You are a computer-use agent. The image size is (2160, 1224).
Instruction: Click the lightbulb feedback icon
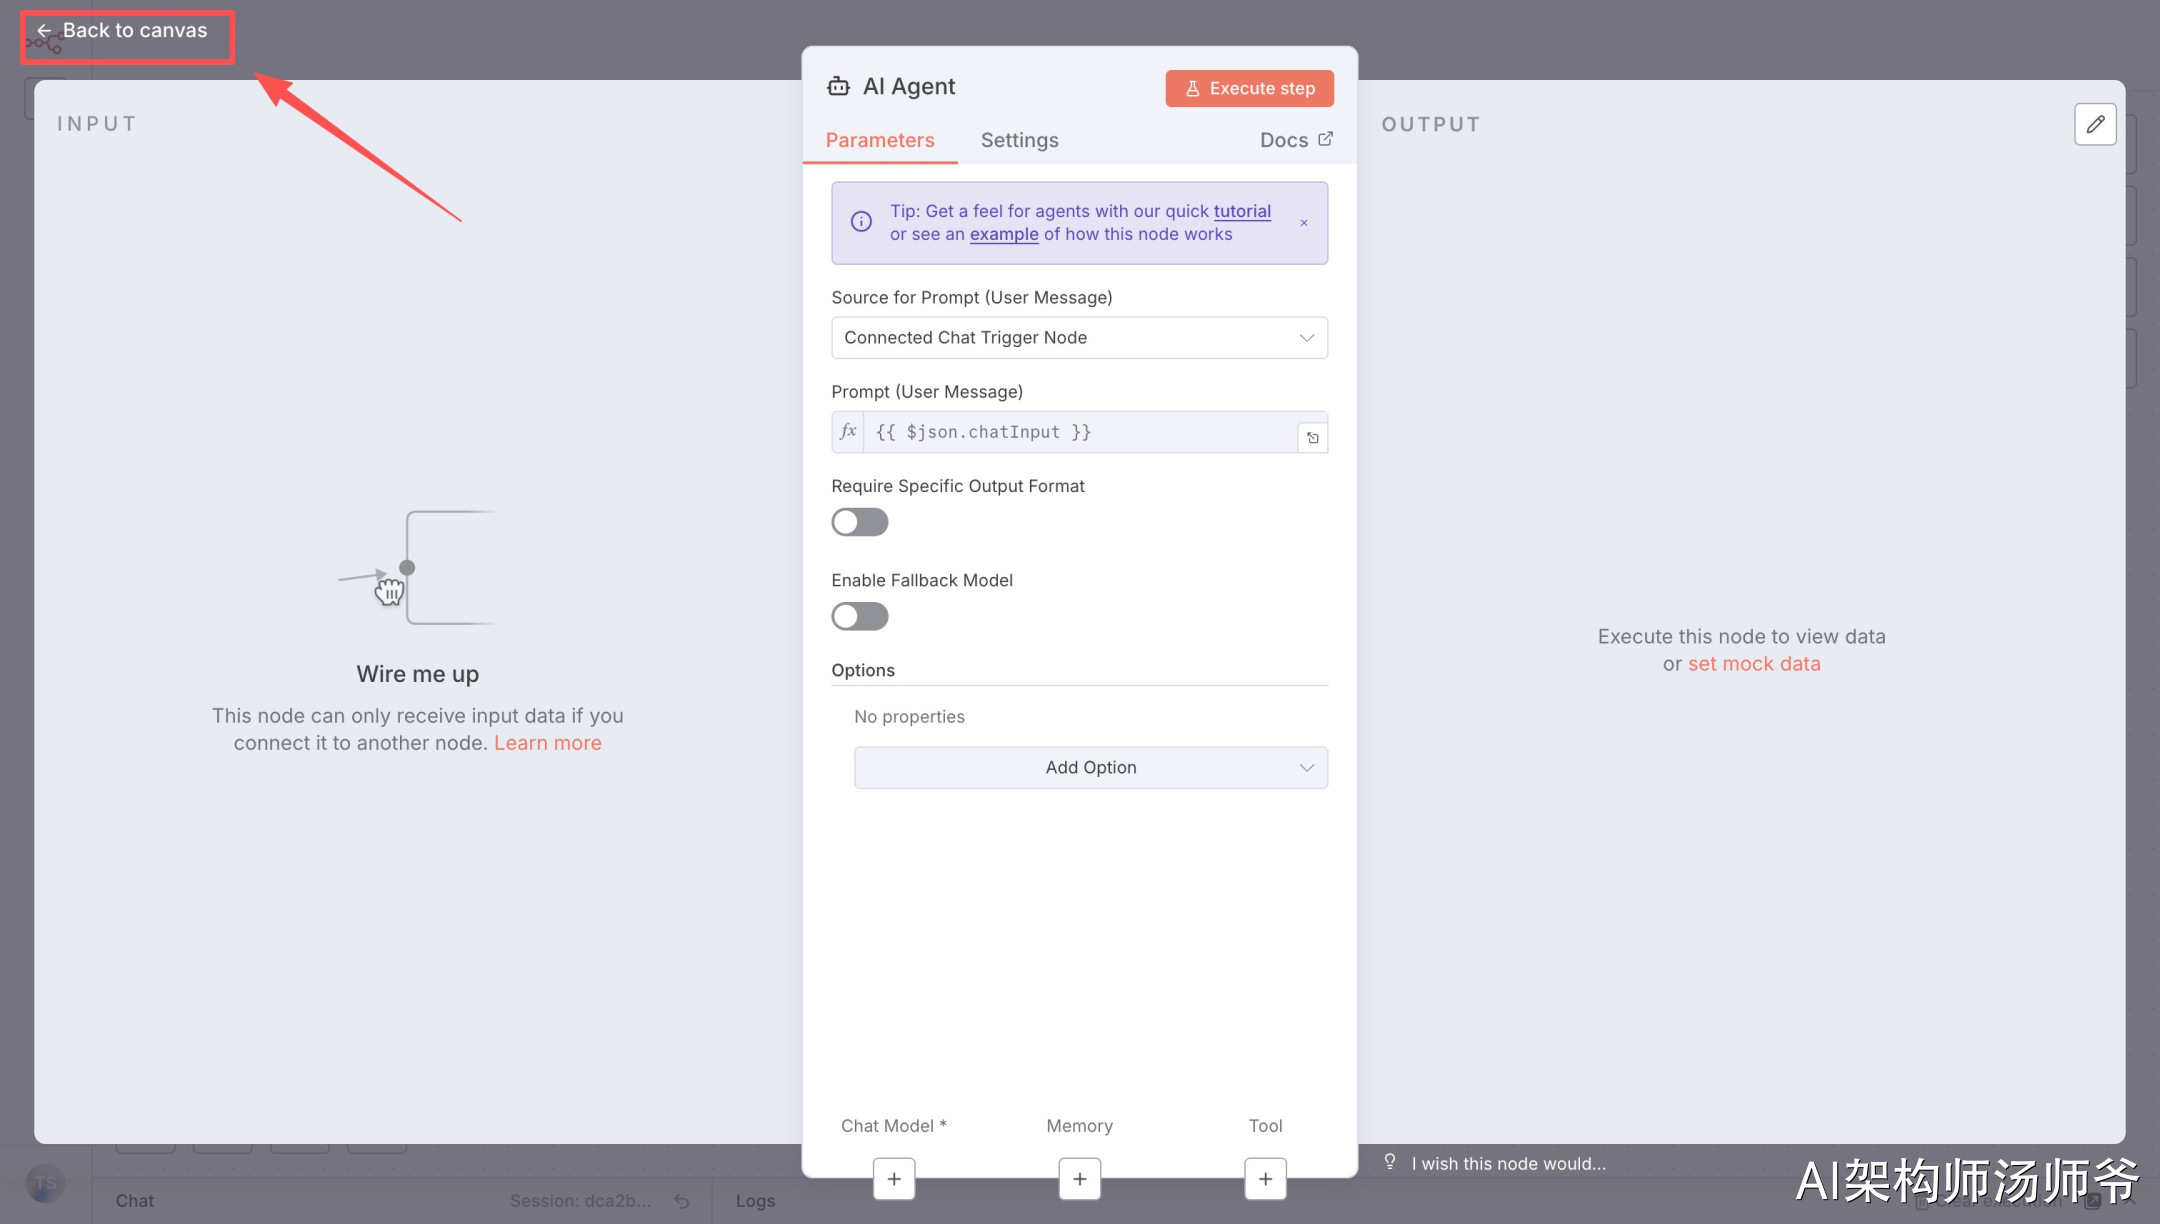(1390, 1162)
